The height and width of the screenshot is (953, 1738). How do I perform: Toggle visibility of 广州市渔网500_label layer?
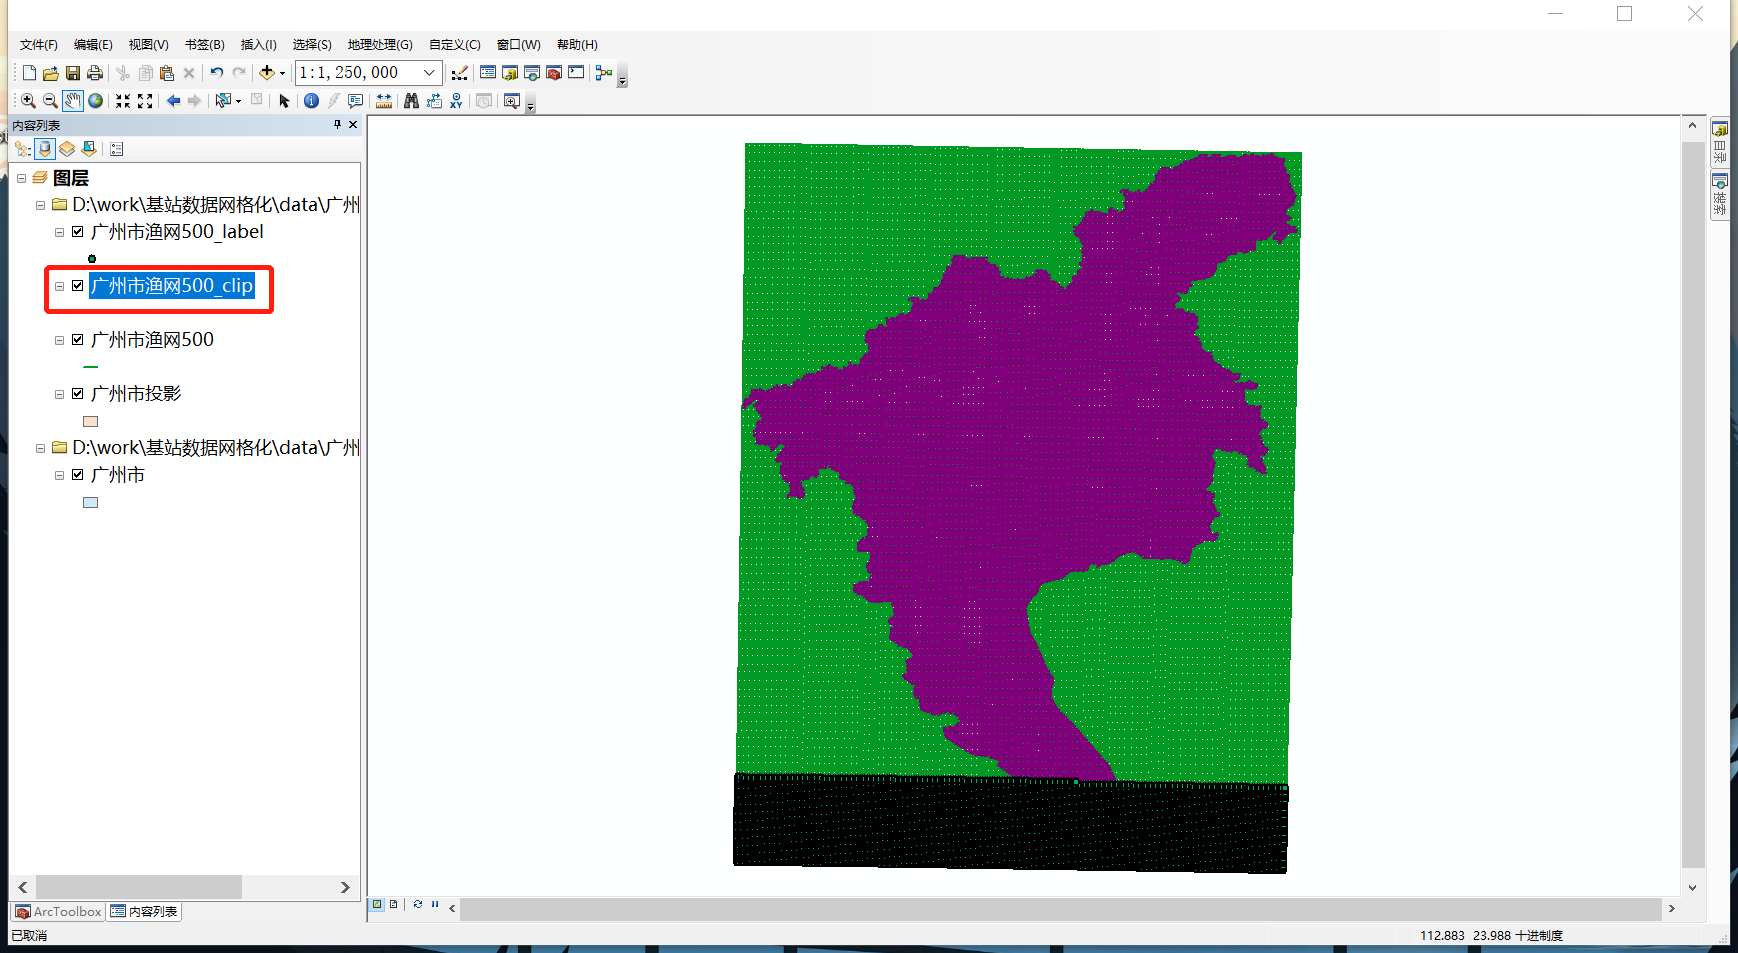tap(77, 232)
